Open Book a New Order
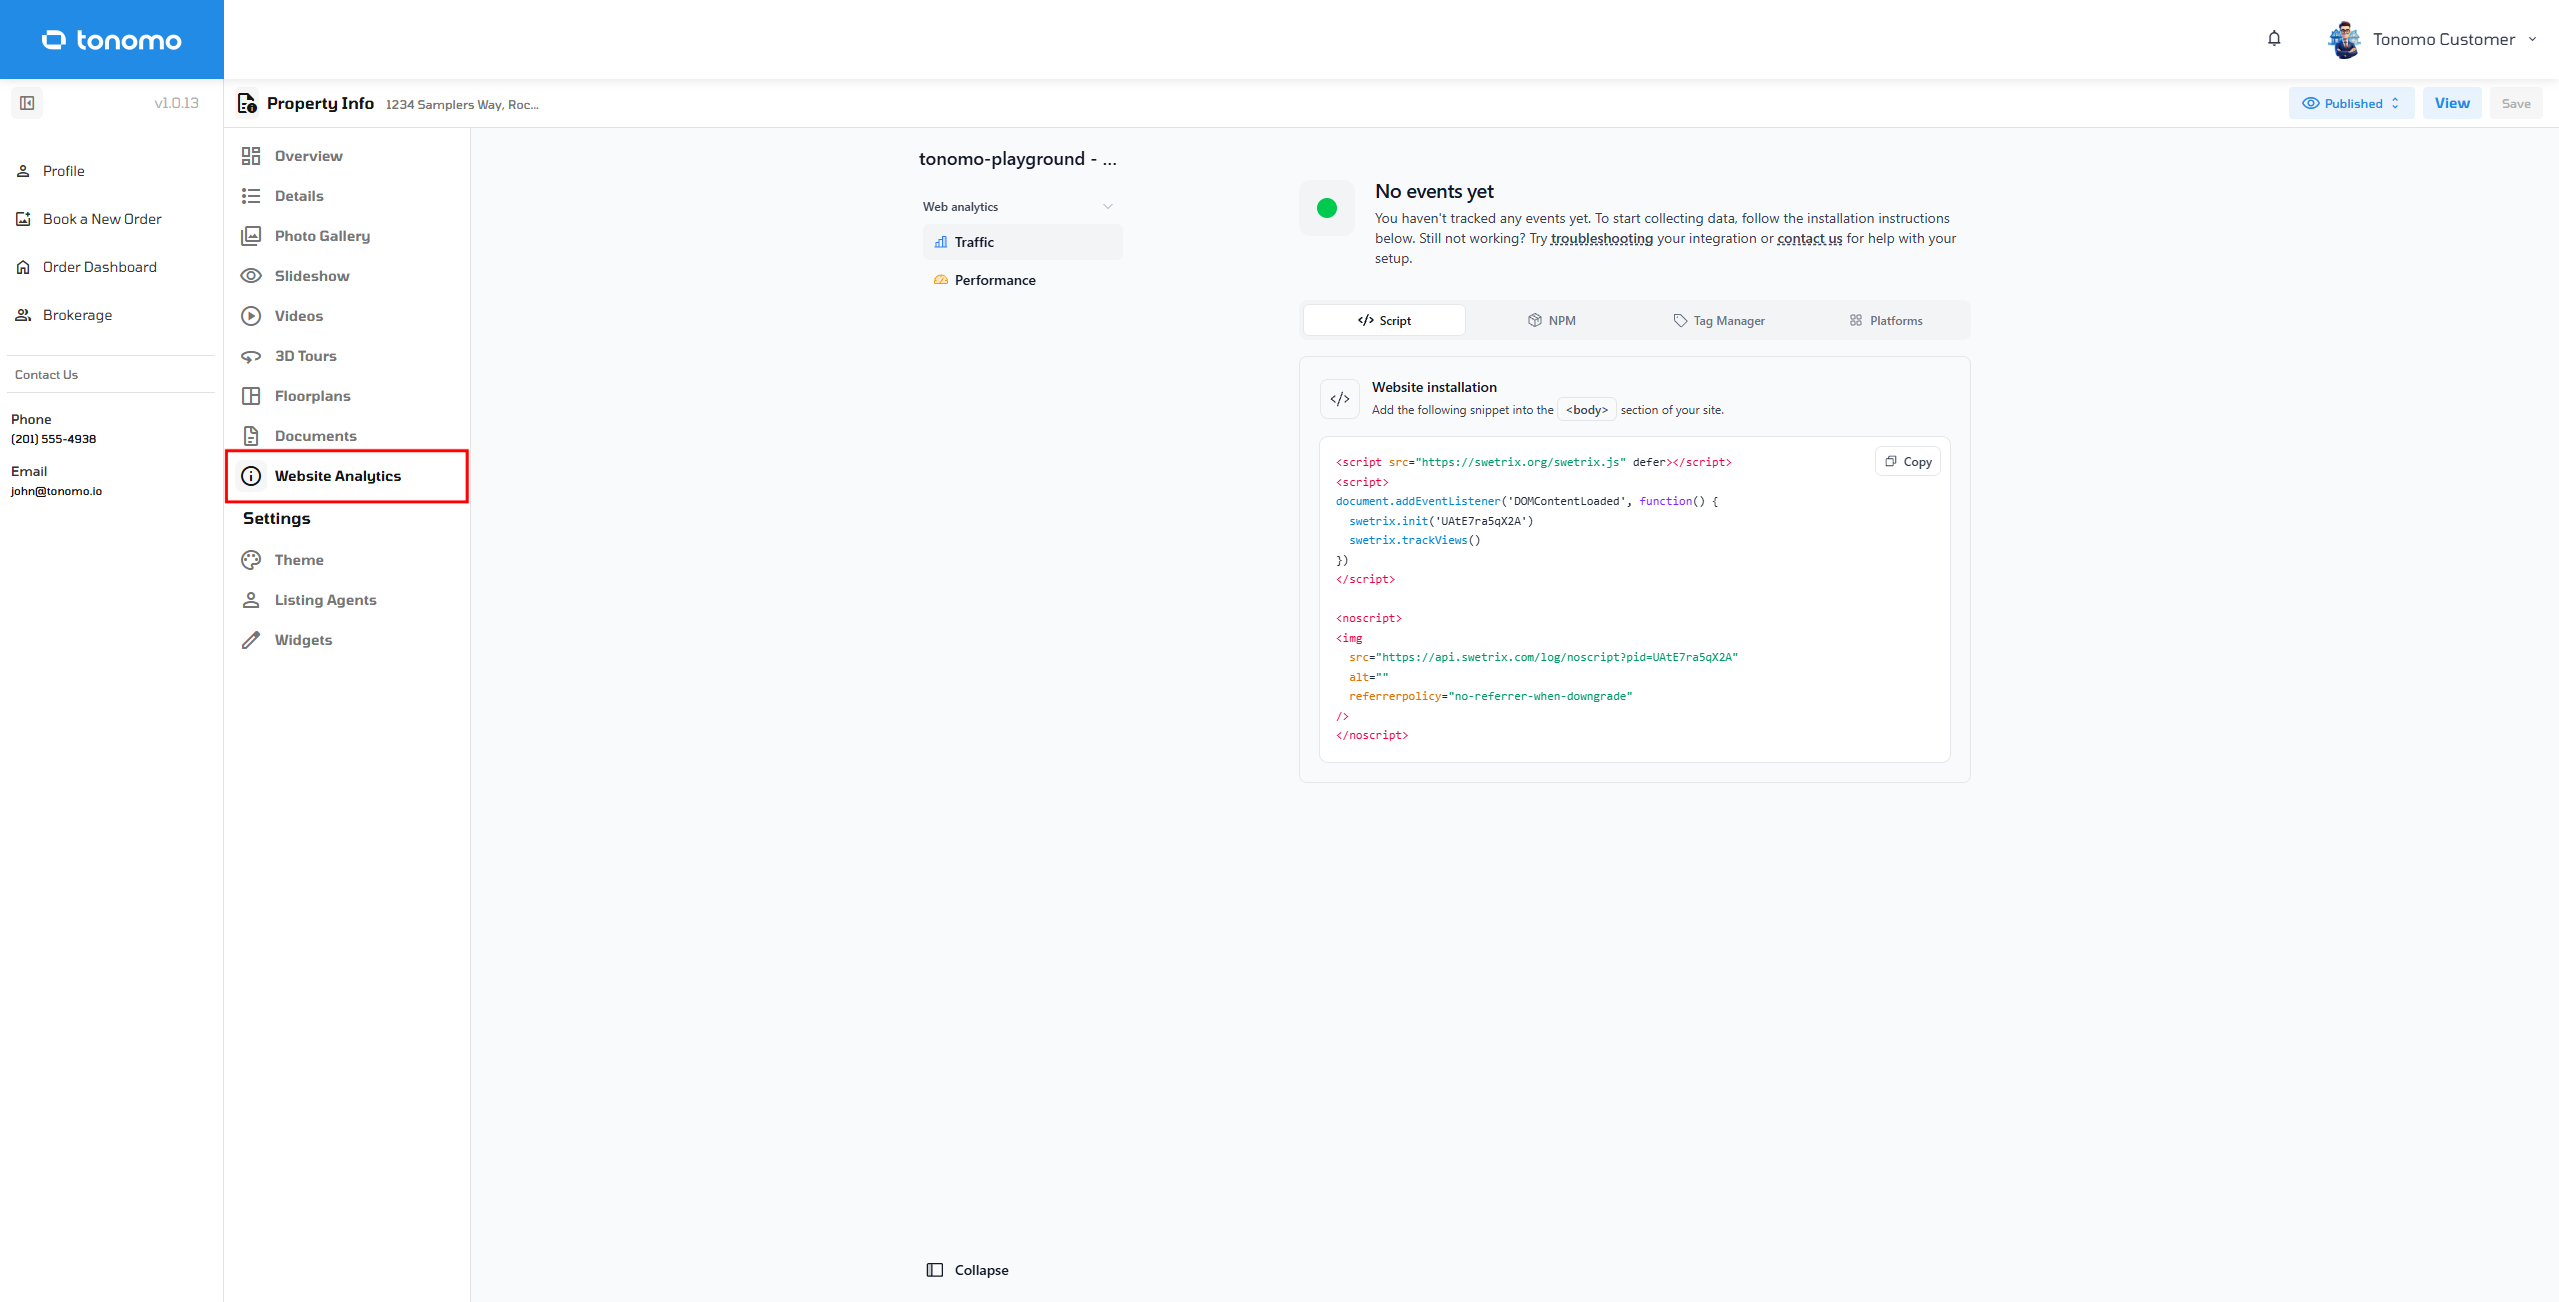Viewport: 2559px width, 1302px height. pyautogui.click(x=102, y=219)
